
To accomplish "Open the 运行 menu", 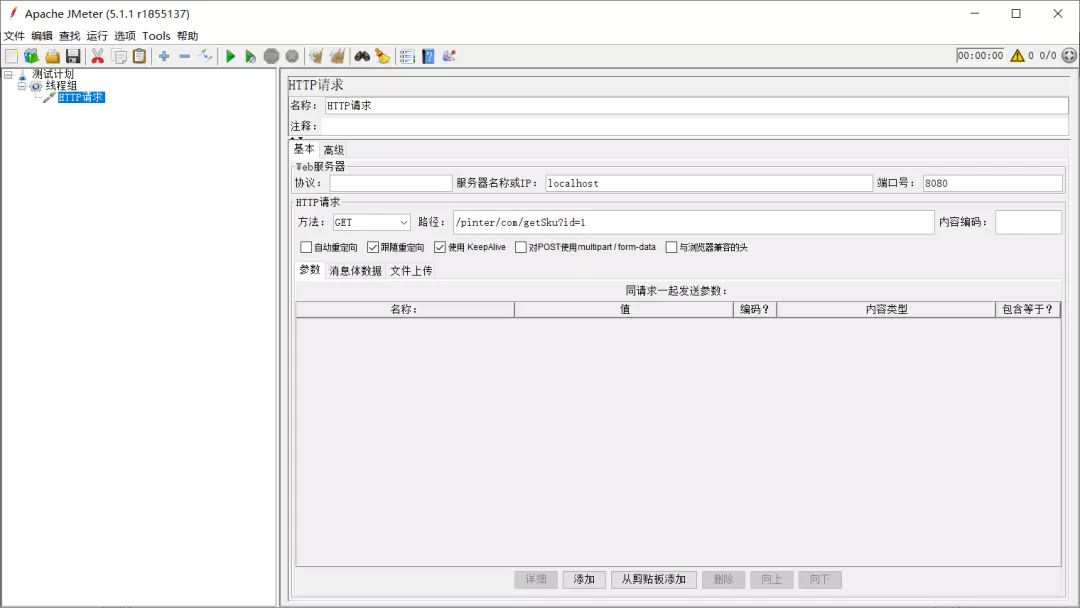I will coord(97,36).
